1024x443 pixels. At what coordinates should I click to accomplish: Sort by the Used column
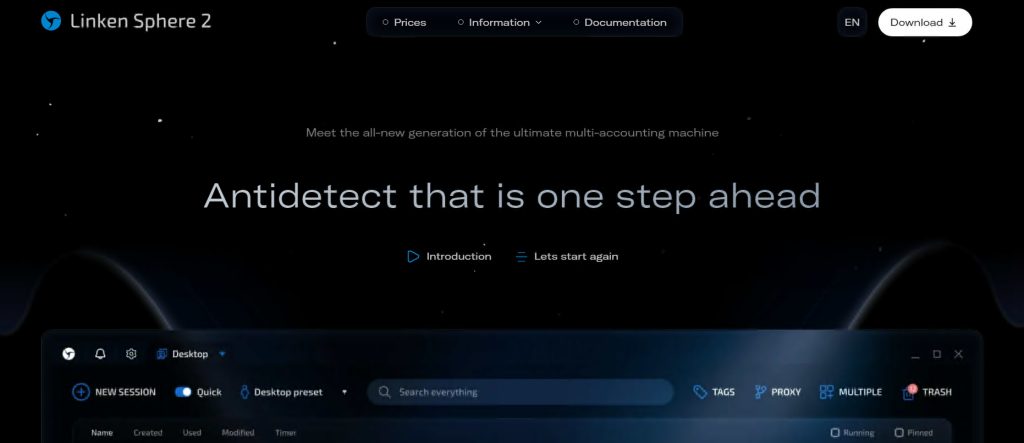(192, 433)
